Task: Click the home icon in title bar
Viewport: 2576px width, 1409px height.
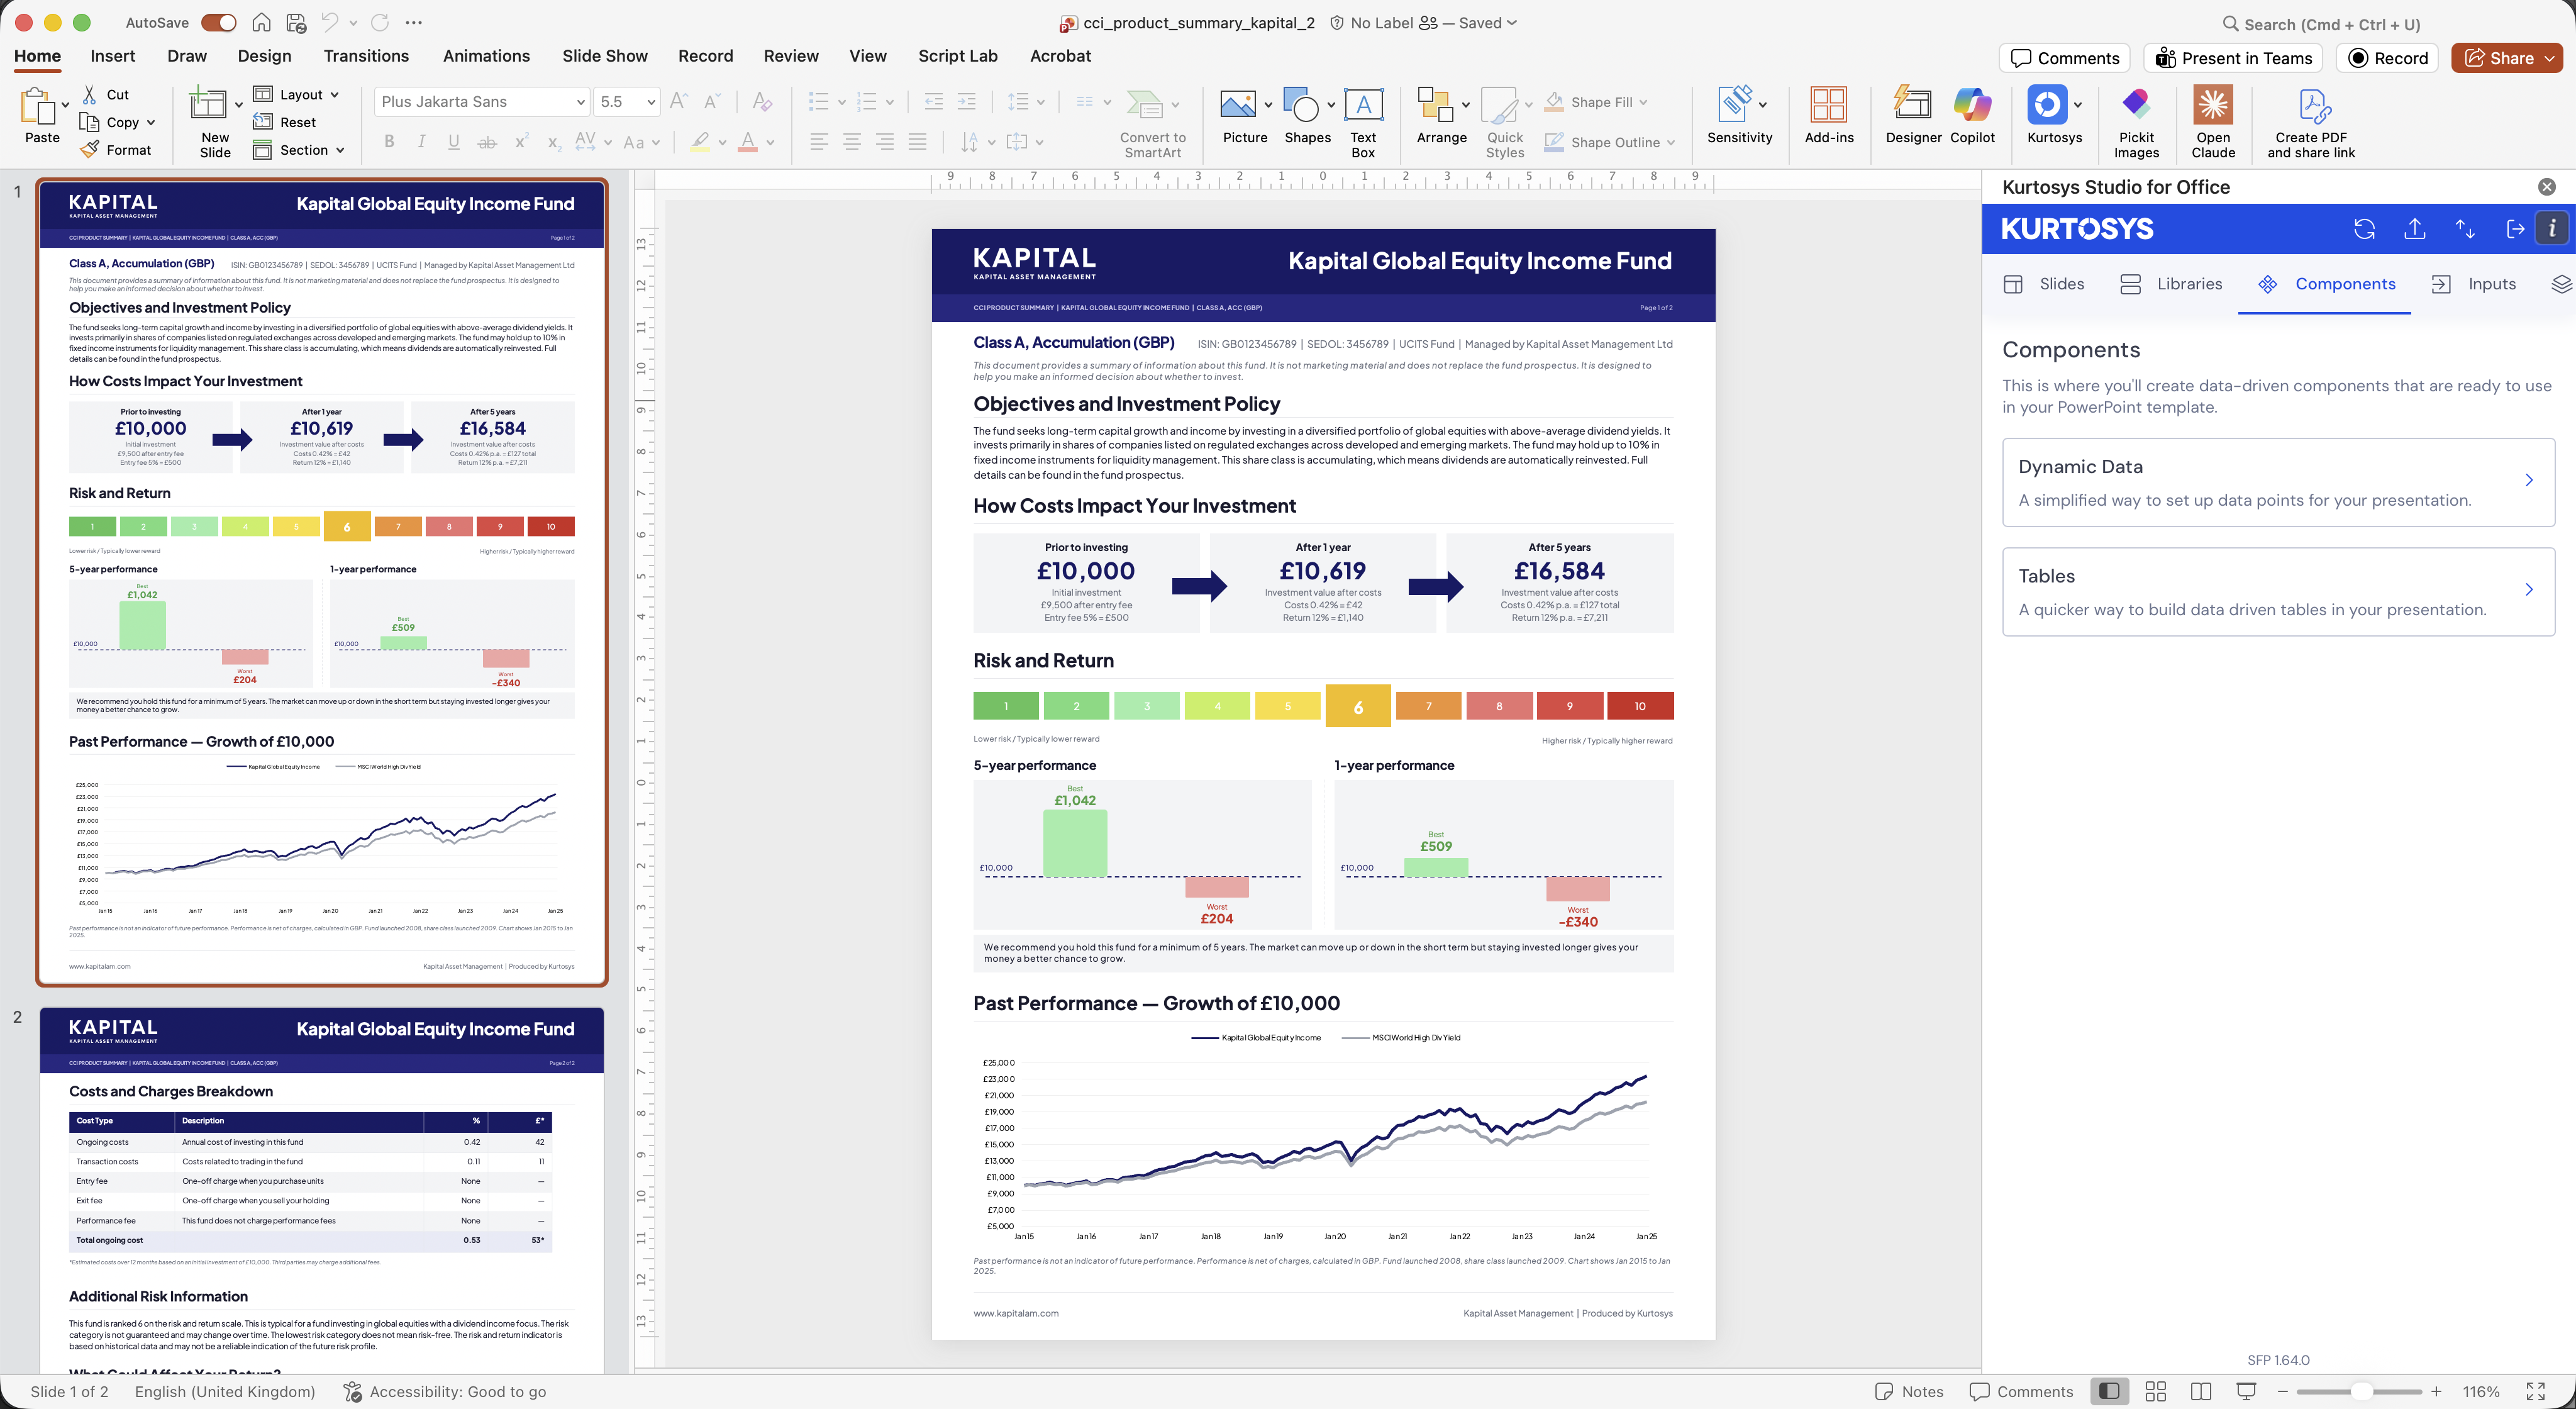Action: pos(261,22)
